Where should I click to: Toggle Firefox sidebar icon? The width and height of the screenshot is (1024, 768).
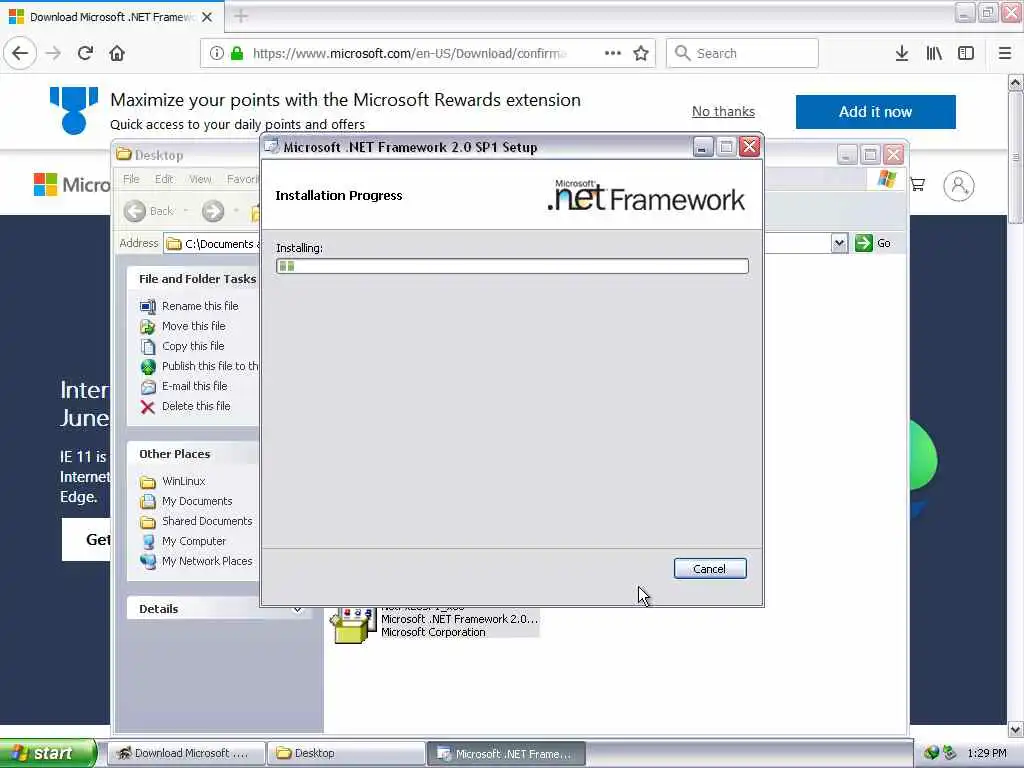966,53
